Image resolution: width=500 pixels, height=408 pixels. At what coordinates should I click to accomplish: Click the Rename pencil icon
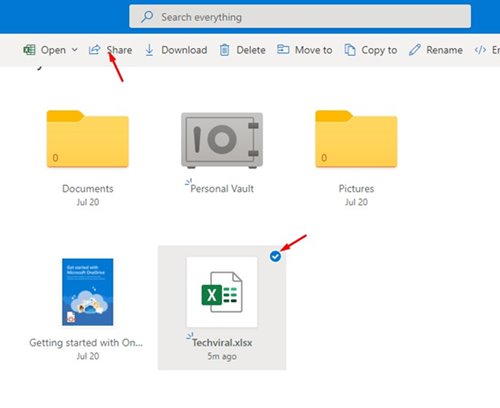[x=415, y=50]
